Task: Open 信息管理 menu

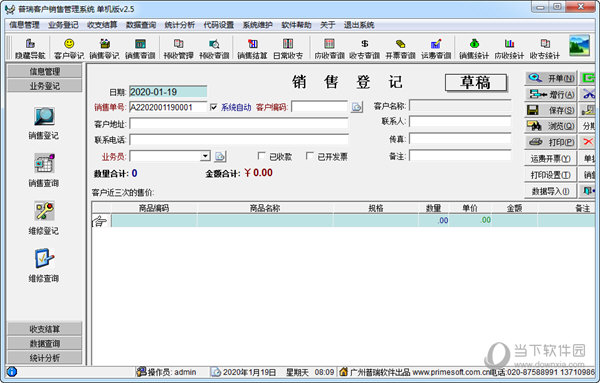Action: point(24,25)
